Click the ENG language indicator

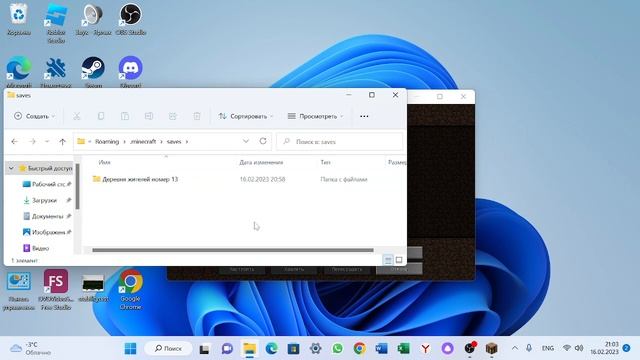(x=547, y=348)
